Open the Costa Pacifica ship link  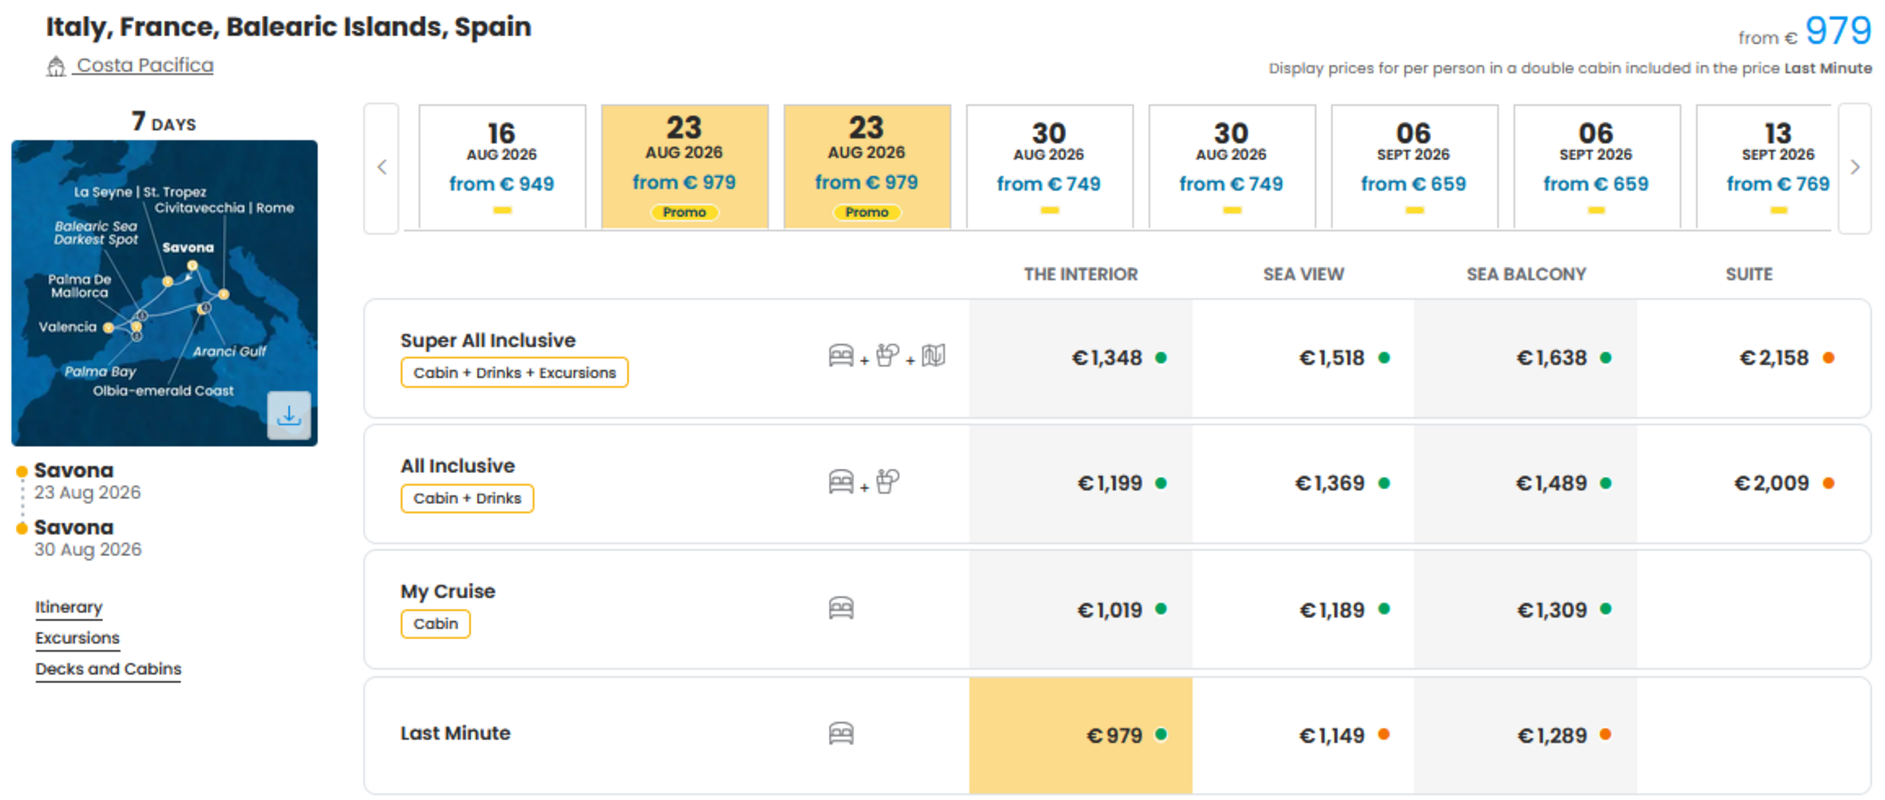[145, 65]
